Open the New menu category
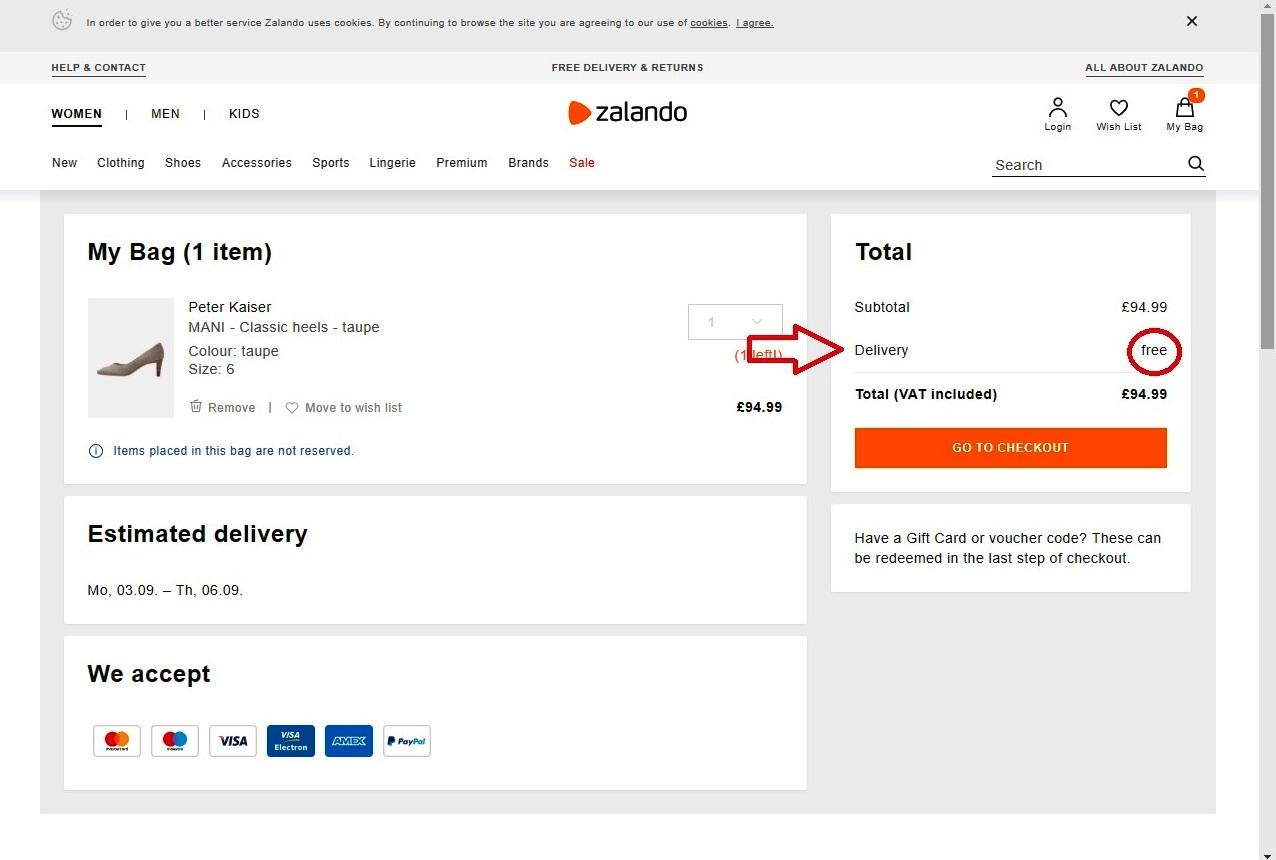Viewport: 1276px width, 860px height. click(64, 163)
